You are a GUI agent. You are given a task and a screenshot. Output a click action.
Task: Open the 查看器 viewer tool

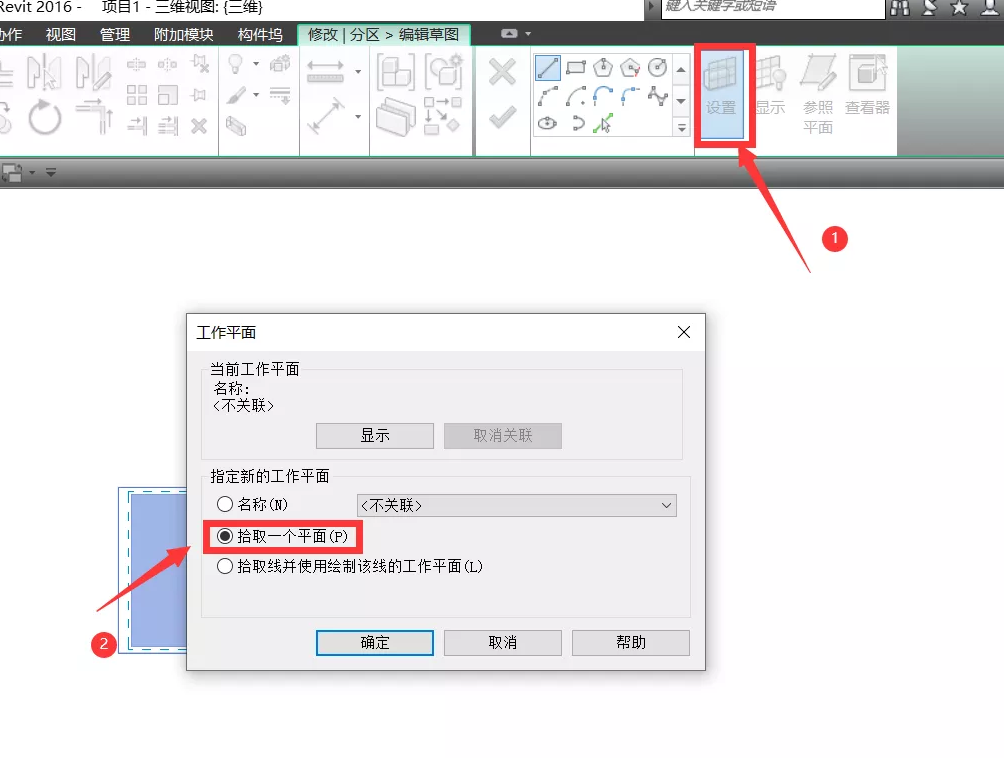pyautogui.click(x=866, y=90)
